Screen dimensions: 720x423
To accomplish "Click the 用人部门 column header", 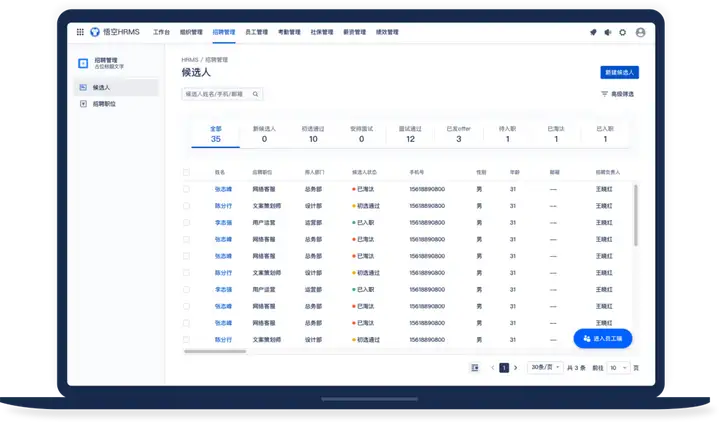I will pyautogui.click(x=315, y=172).
